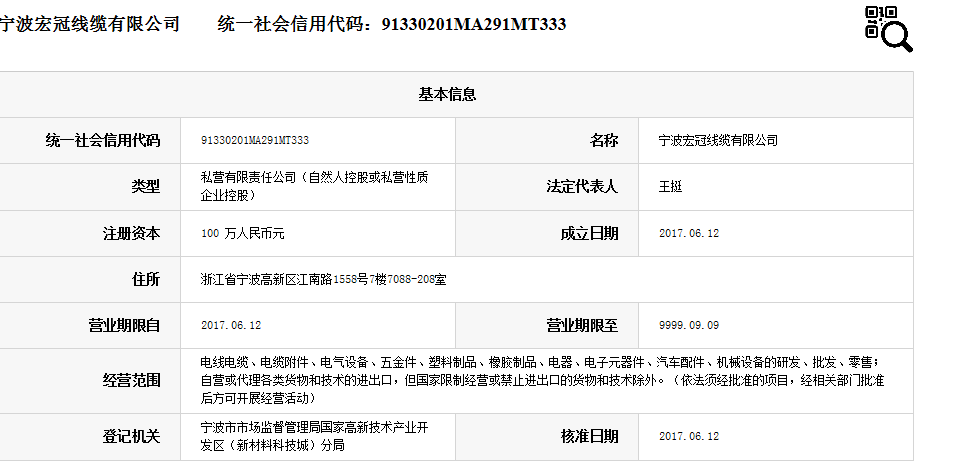Image resolution: width=971 pixels, height=463 pixels.
Task: Click the 类型 field label
Action: 146,186
